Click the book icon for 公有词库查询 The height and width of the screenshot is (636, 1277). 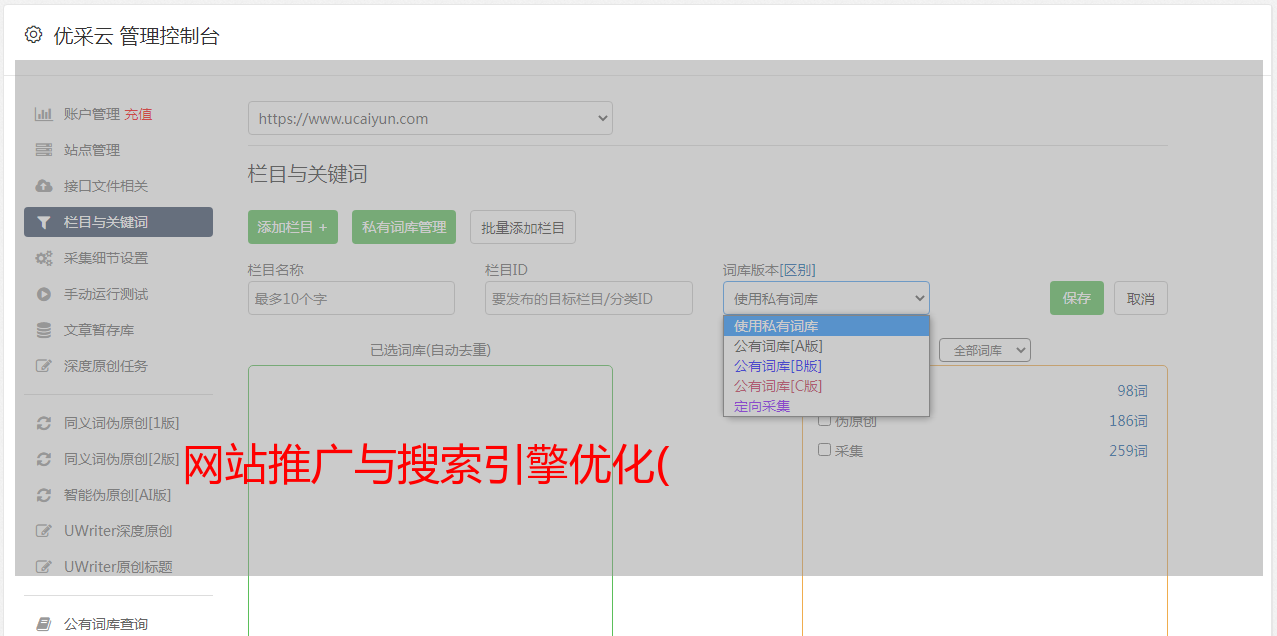click(x=44, y=624)
